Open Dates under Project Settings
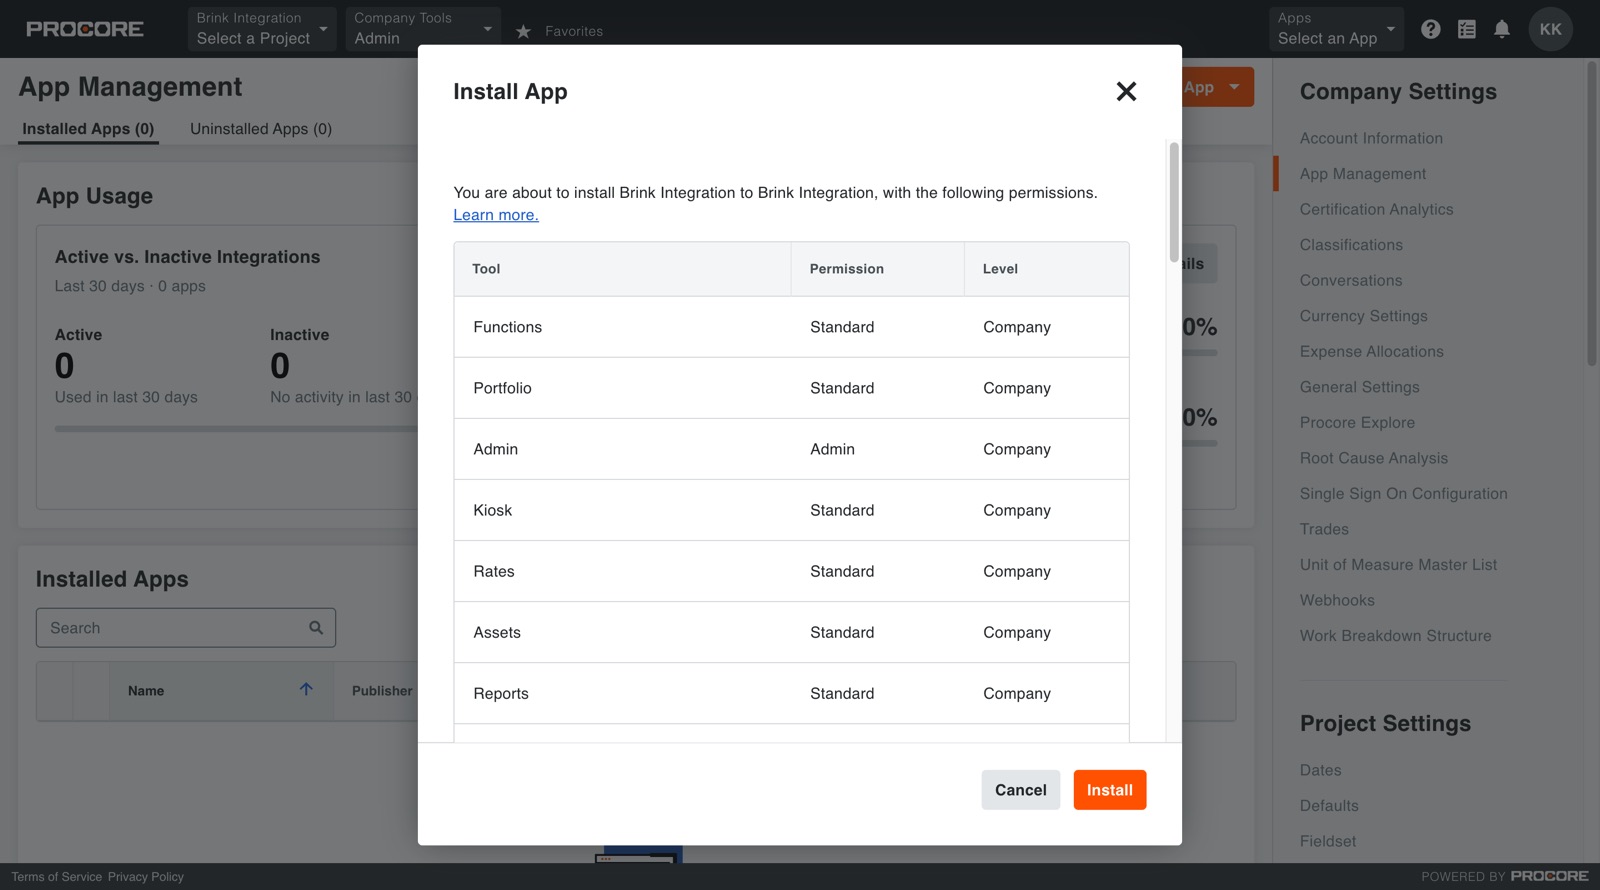 click(x=1321, y=770)
